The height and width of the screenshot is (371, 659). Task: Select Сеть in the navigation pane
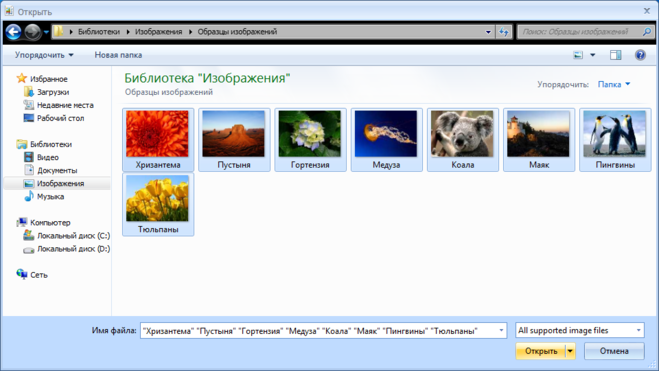pyautogui.click(x=39, y=275)
